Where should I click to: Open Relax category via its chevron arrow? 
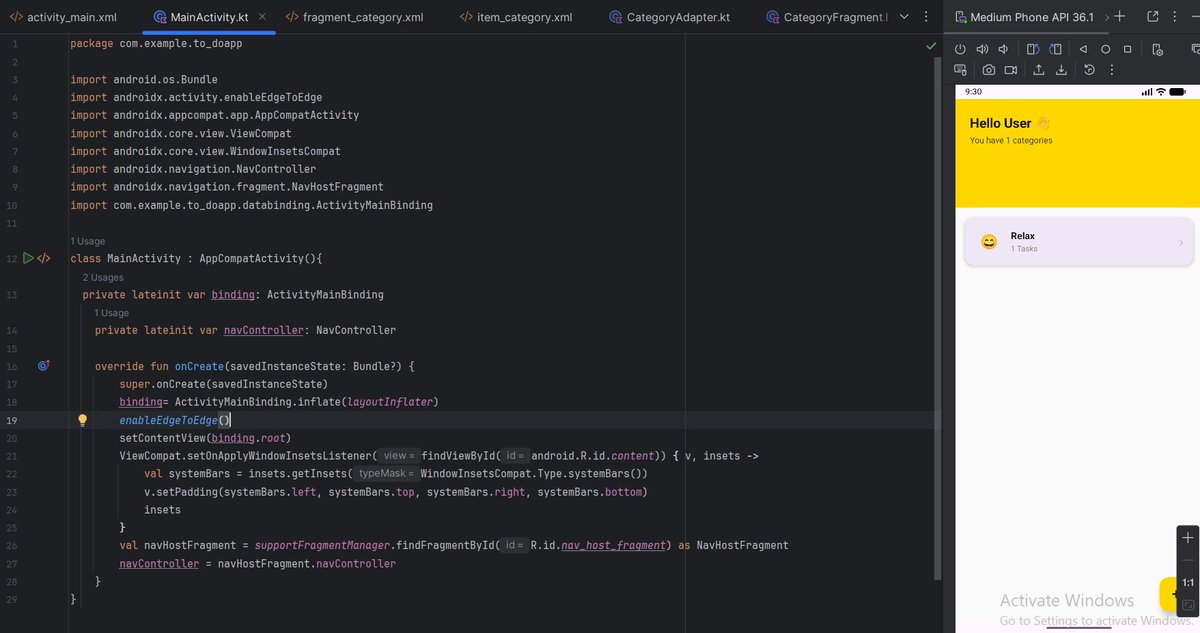click(1181, 243)
